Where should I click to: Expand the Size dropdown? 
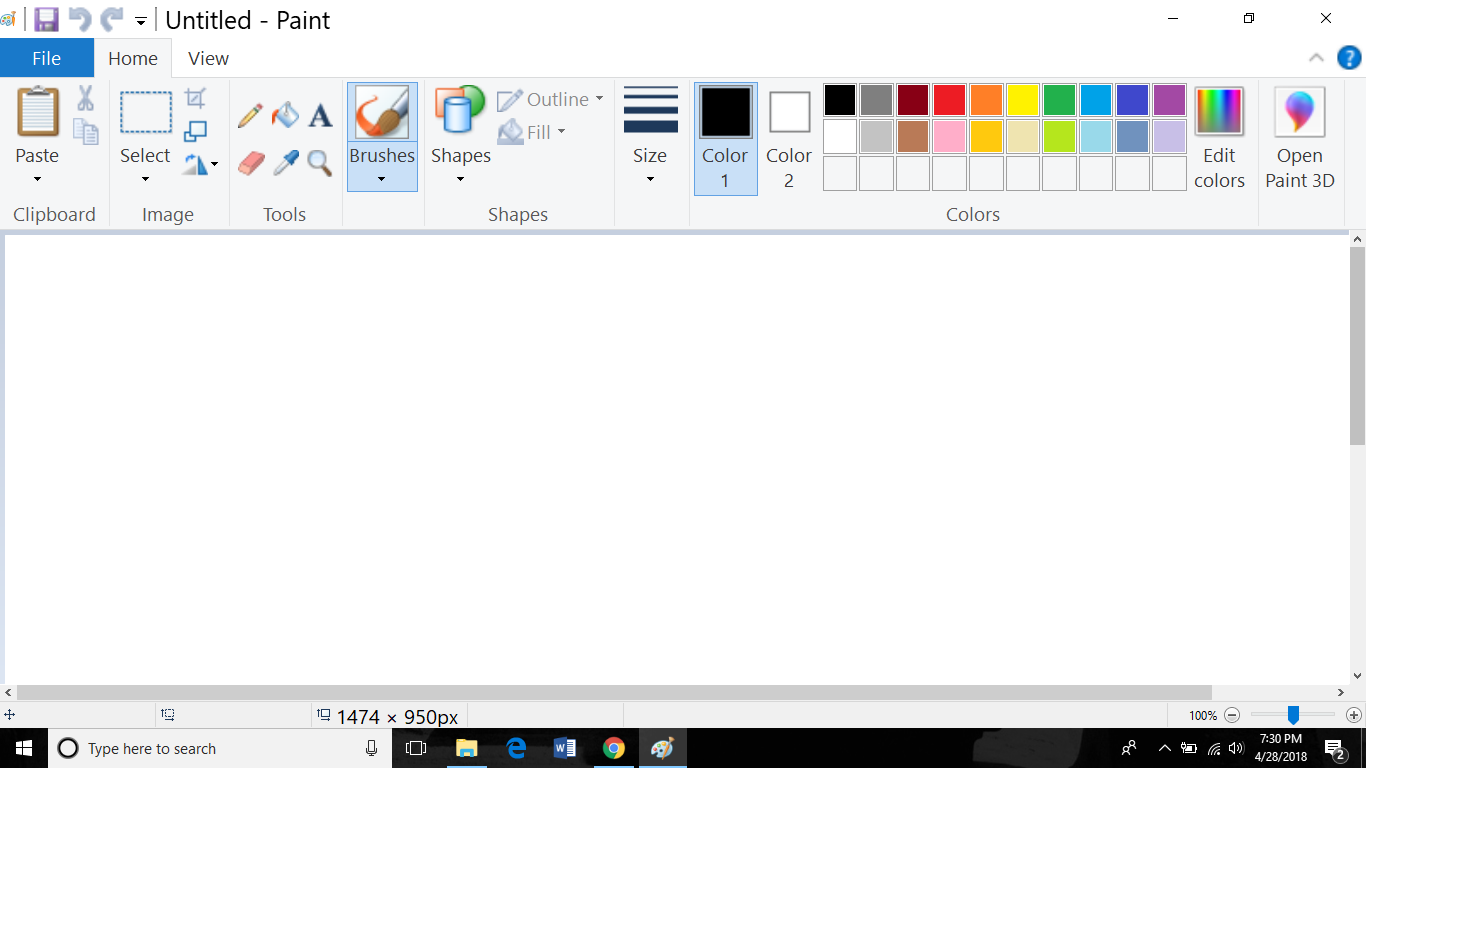[650, 177]
